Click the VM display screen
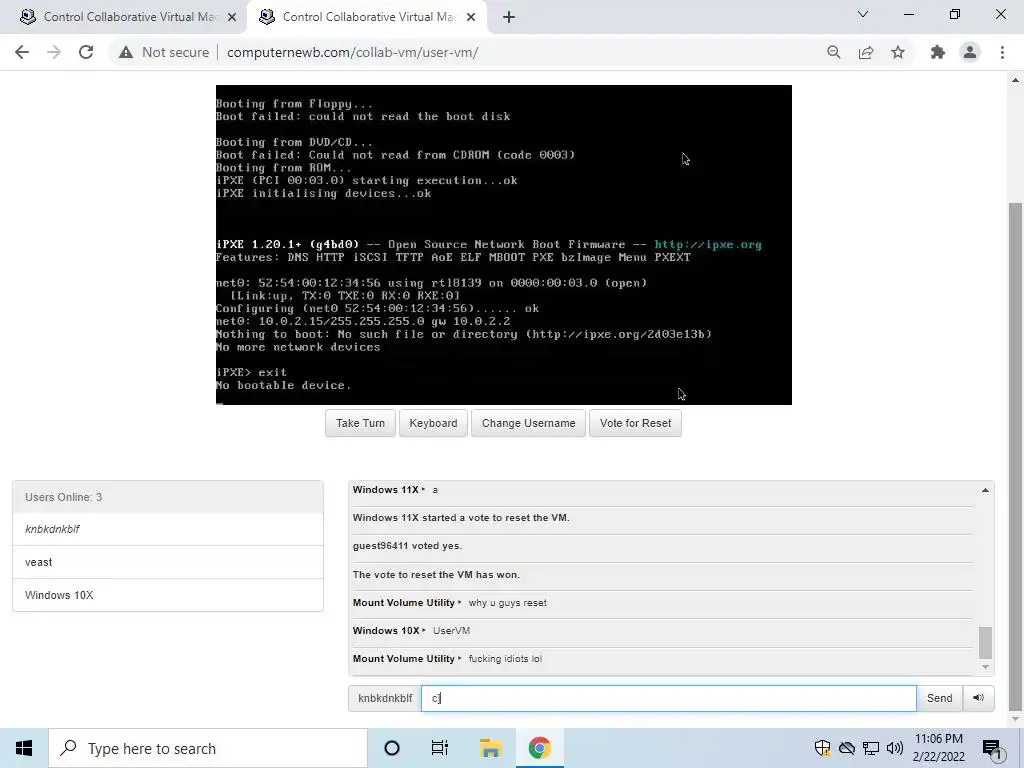 [504, 245]
